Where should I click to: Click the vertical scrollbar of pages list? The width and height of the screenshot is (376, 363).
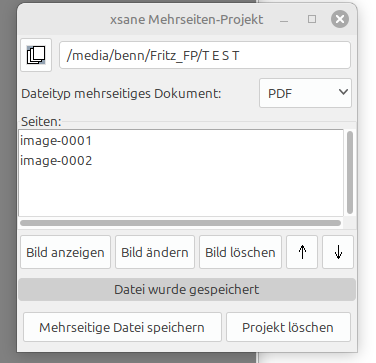(350, 172)
